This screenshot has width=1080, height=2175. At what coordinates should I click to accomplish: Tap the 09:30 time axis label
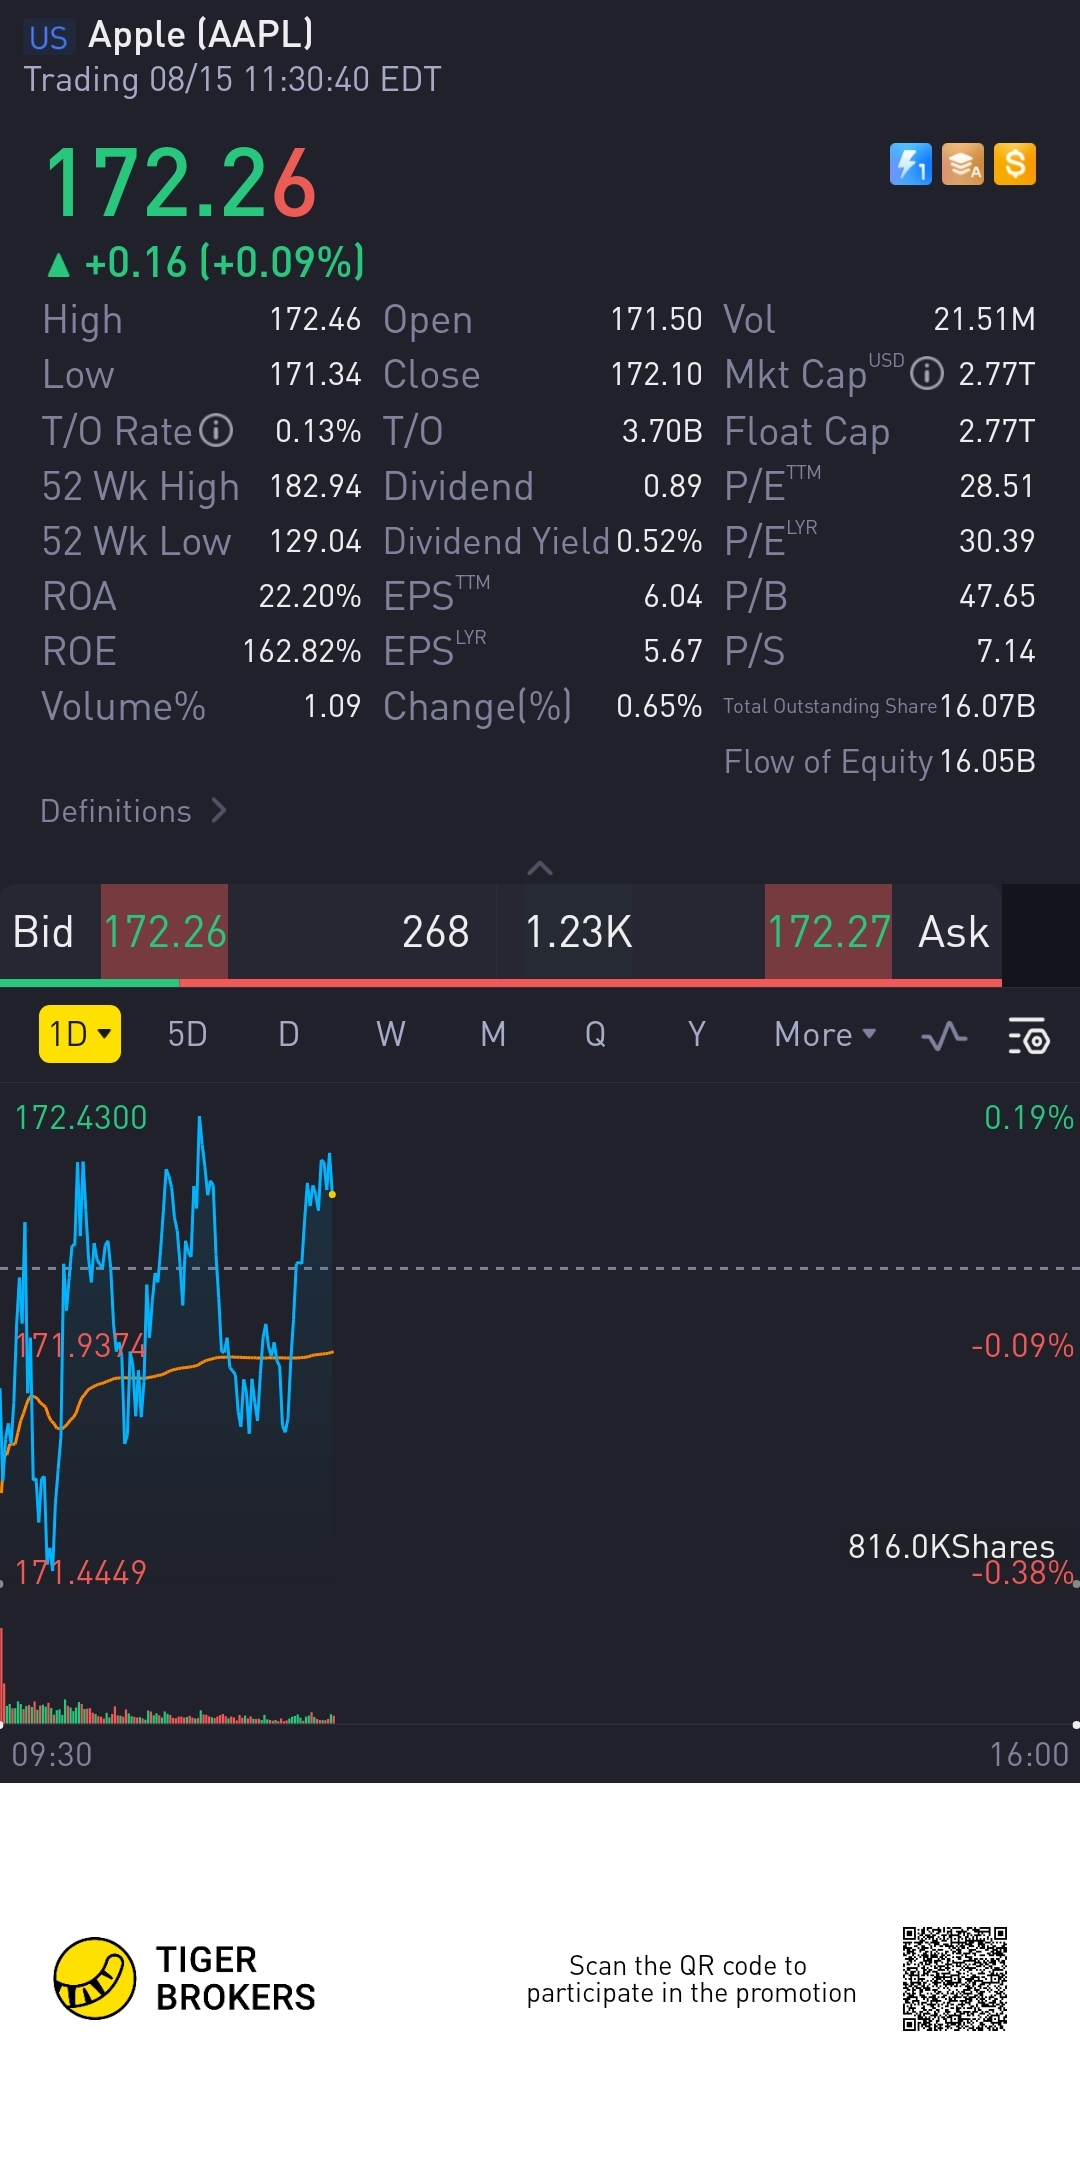[x=52, y=1755]
